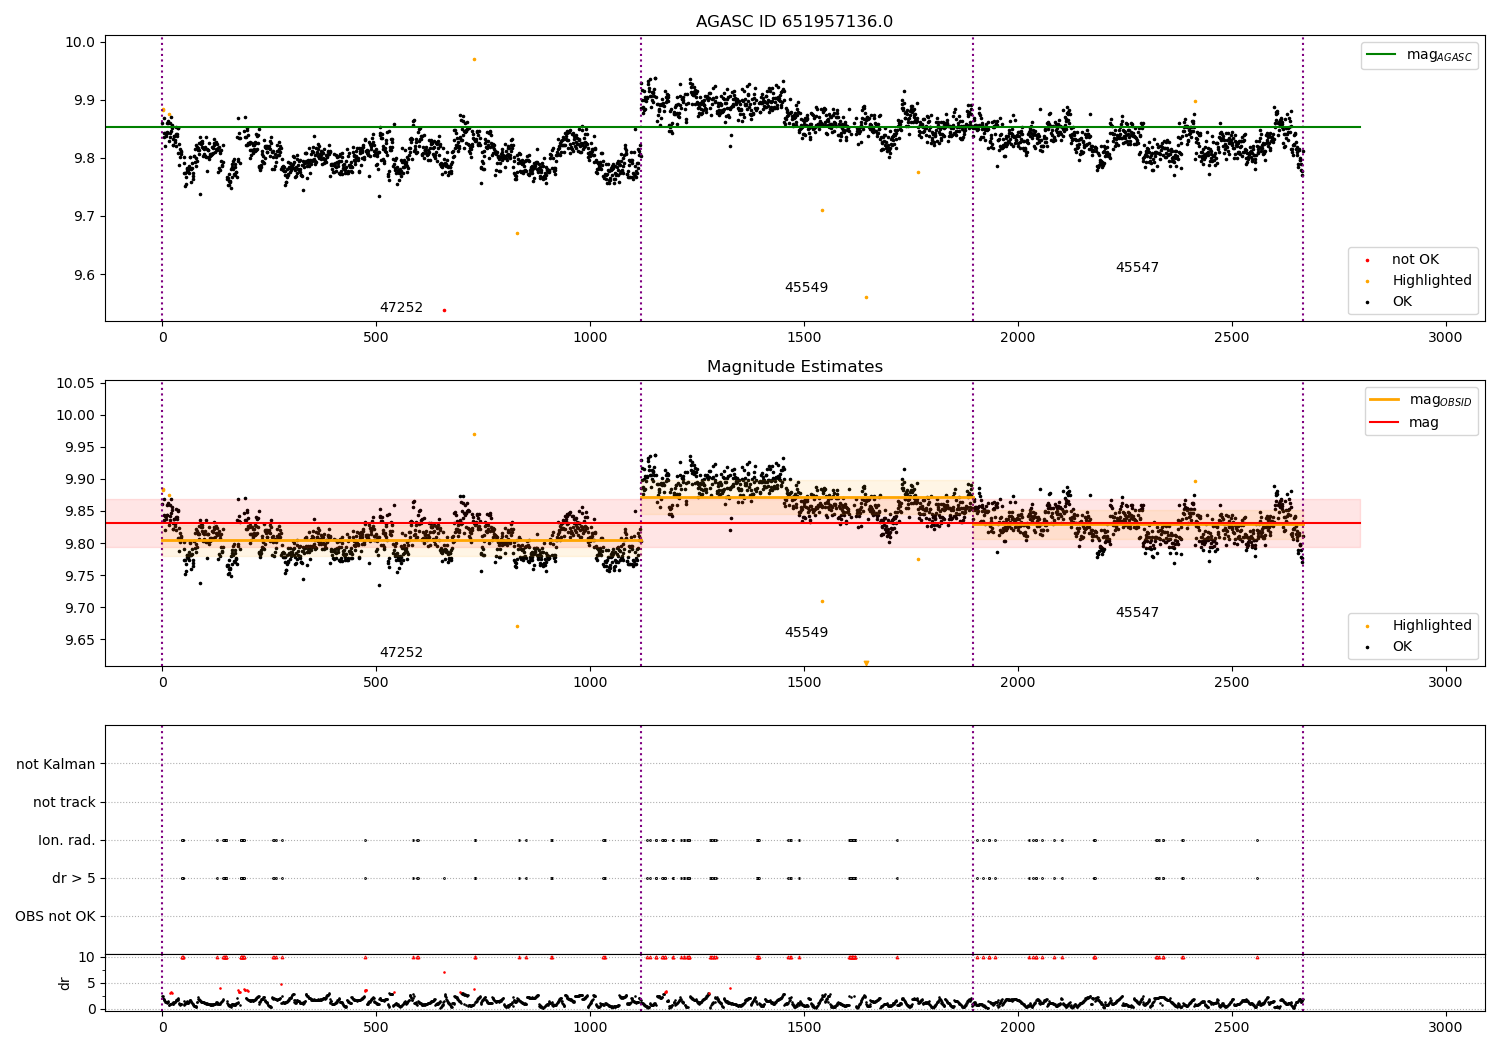This screenshot has height=1050, width=1500.
Task: Click the 10 y-tick of the dr plot
Action: (87, 958)
